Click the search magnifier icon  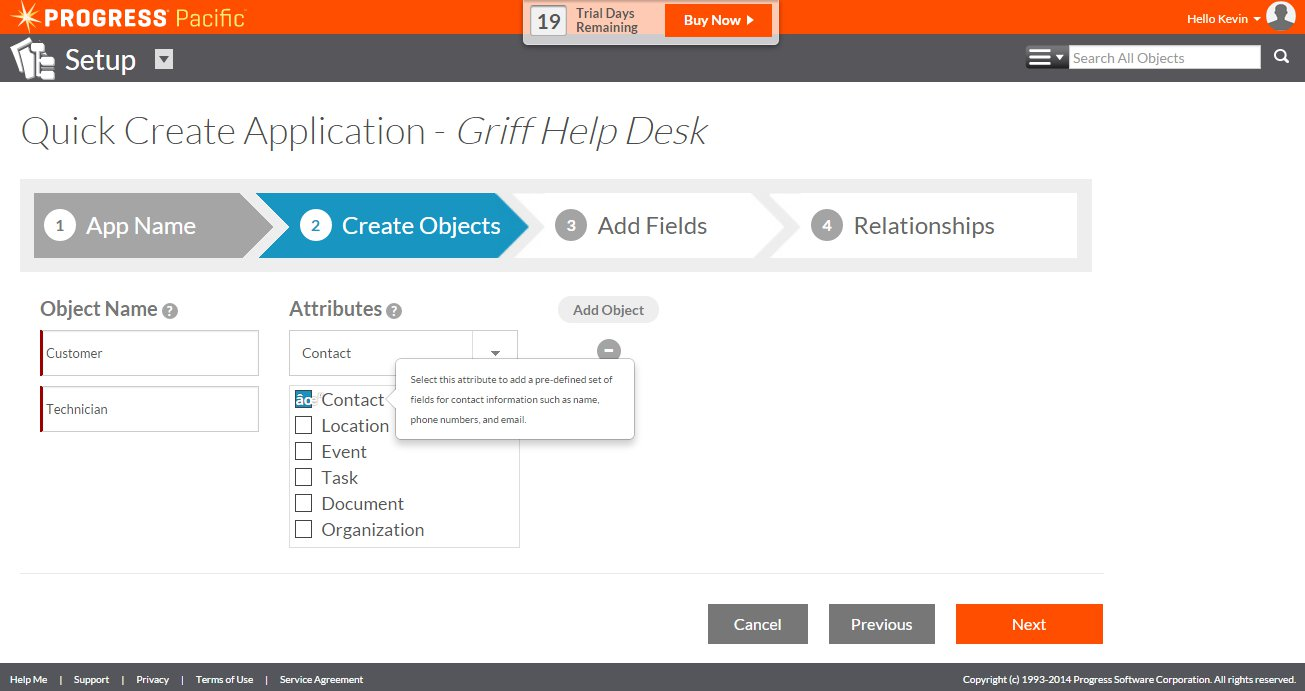pyautogui.click(x=1281, y=58)
